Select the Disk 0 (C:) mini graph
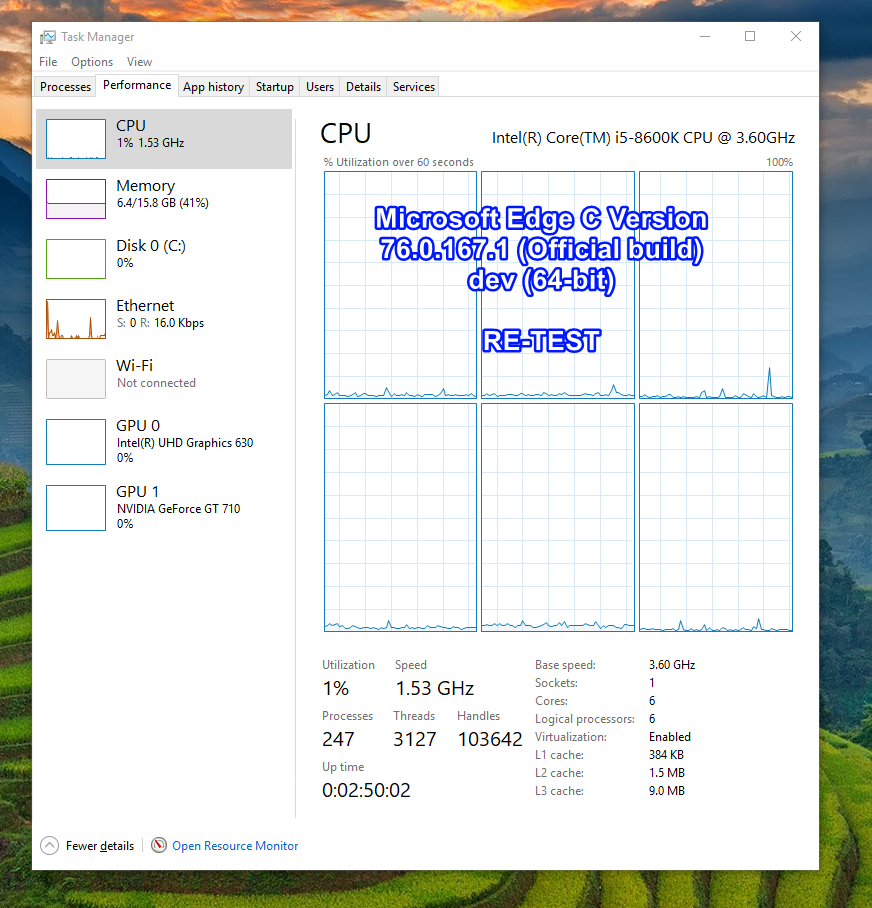 (76, 259)
